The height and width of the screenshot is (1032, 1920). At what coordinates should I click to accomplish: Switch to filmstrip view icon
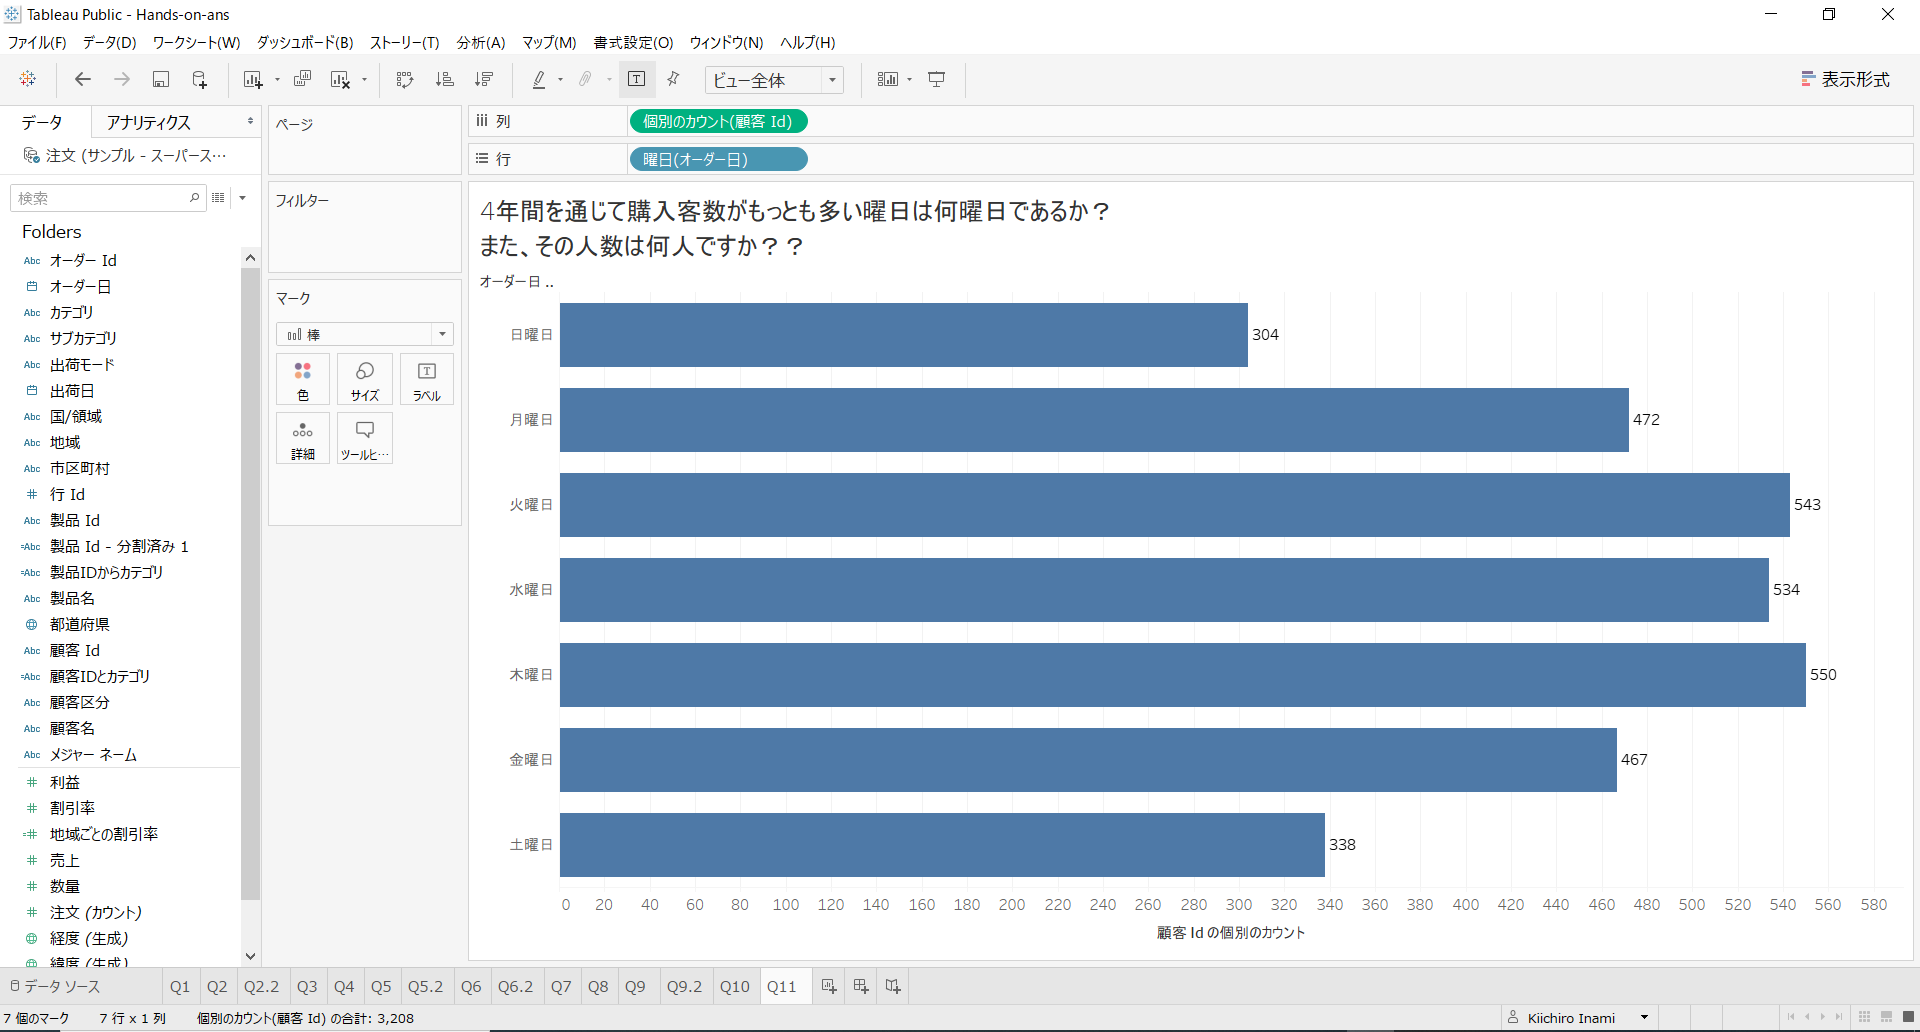point(1886,1017)
